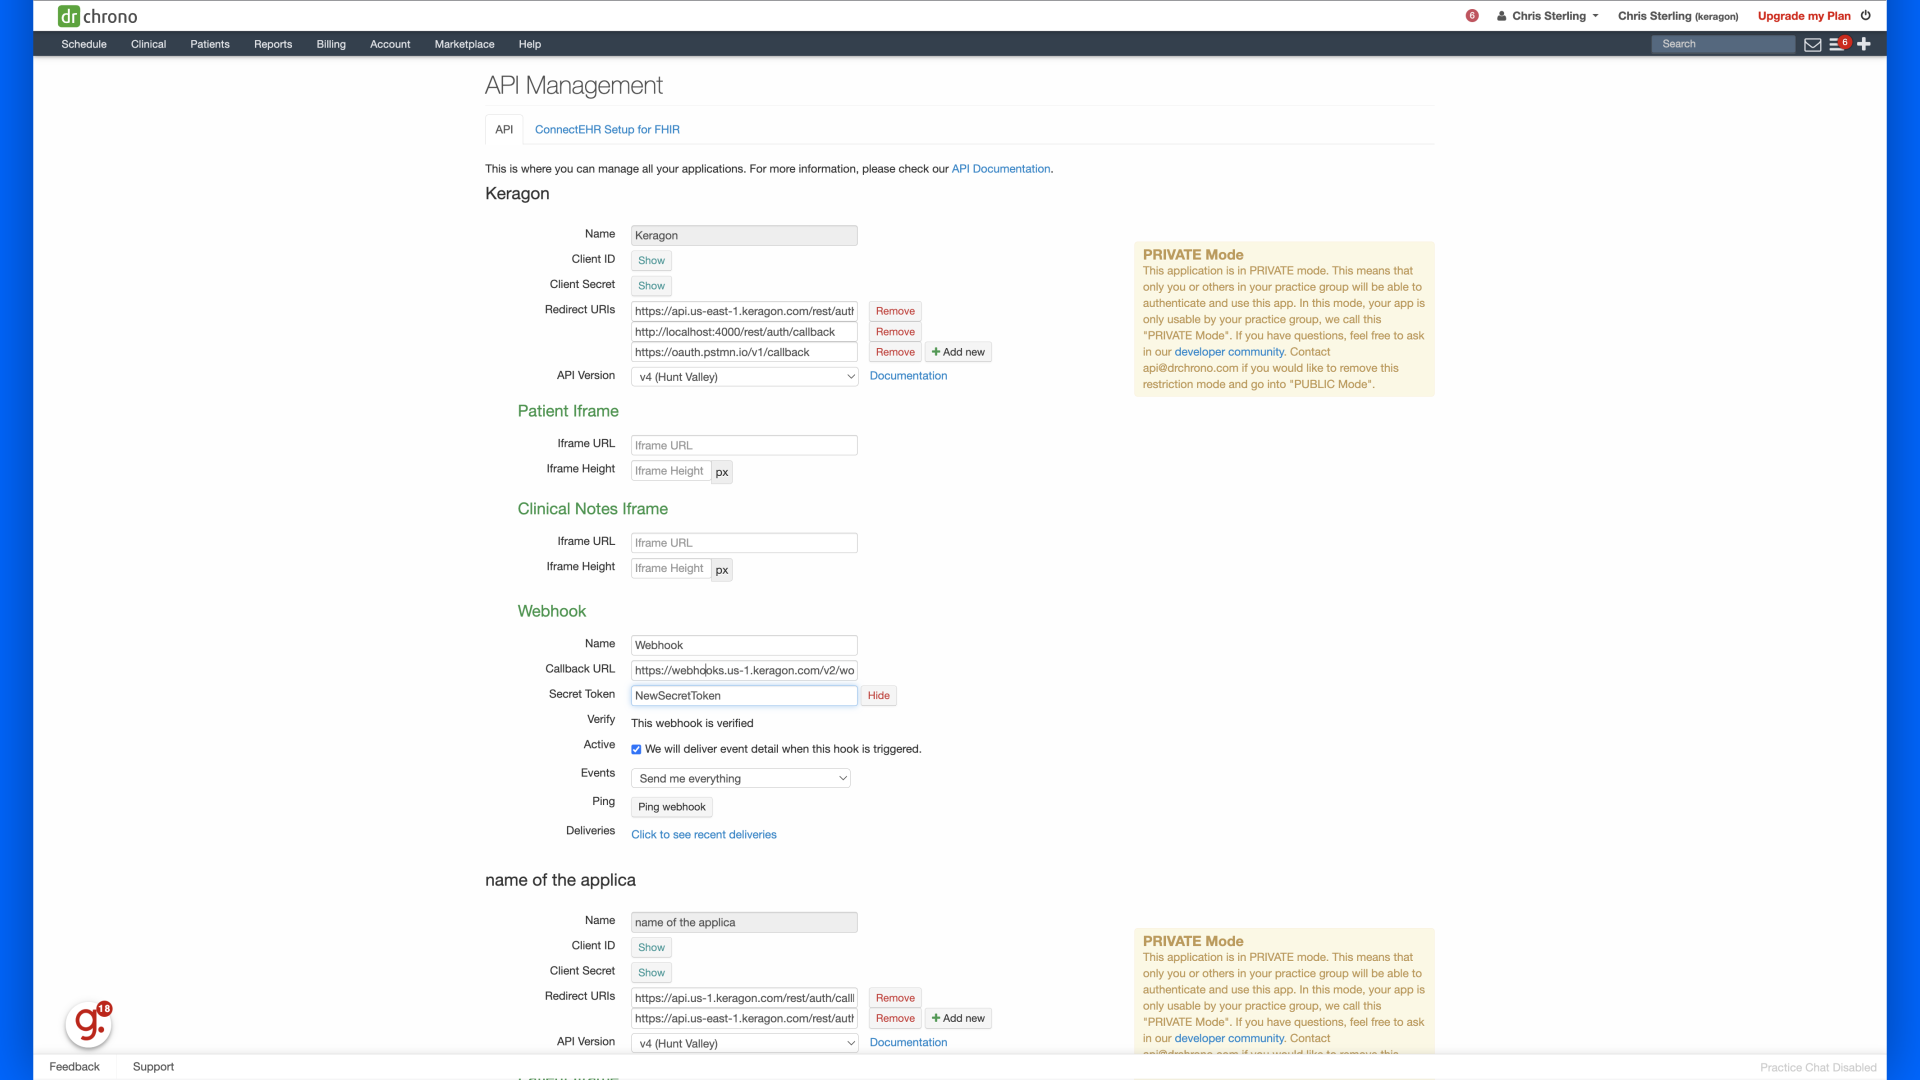Show second app Client Secret
The height and width of the screenshot is (1080, 1920).
pyautogui.click(x=651, y=972)
